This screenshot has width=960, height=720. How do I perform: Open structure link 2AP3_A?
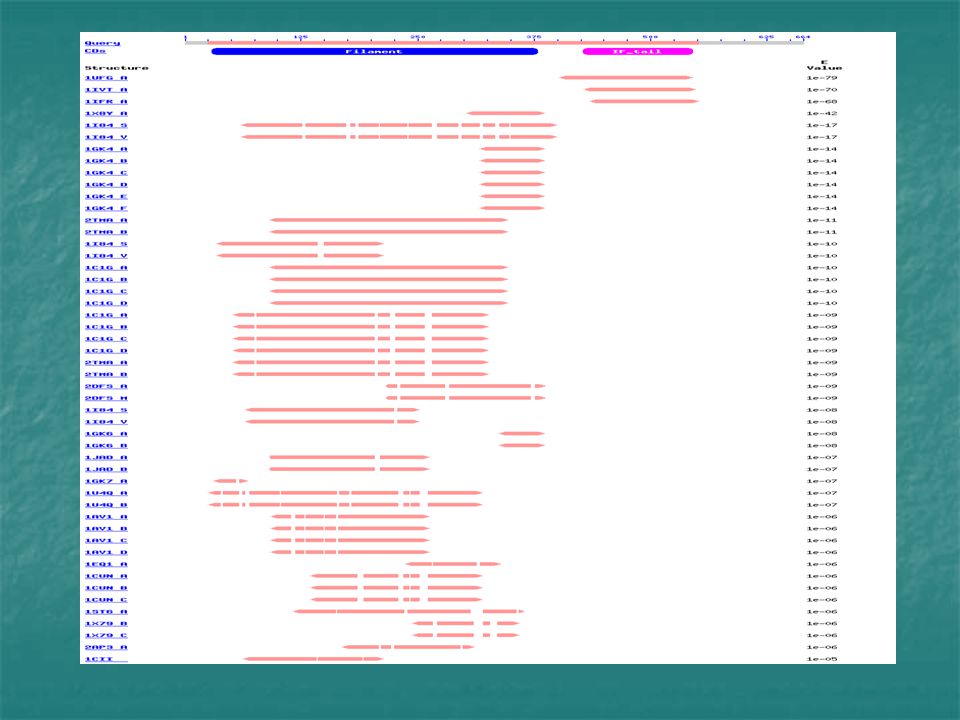106,647
